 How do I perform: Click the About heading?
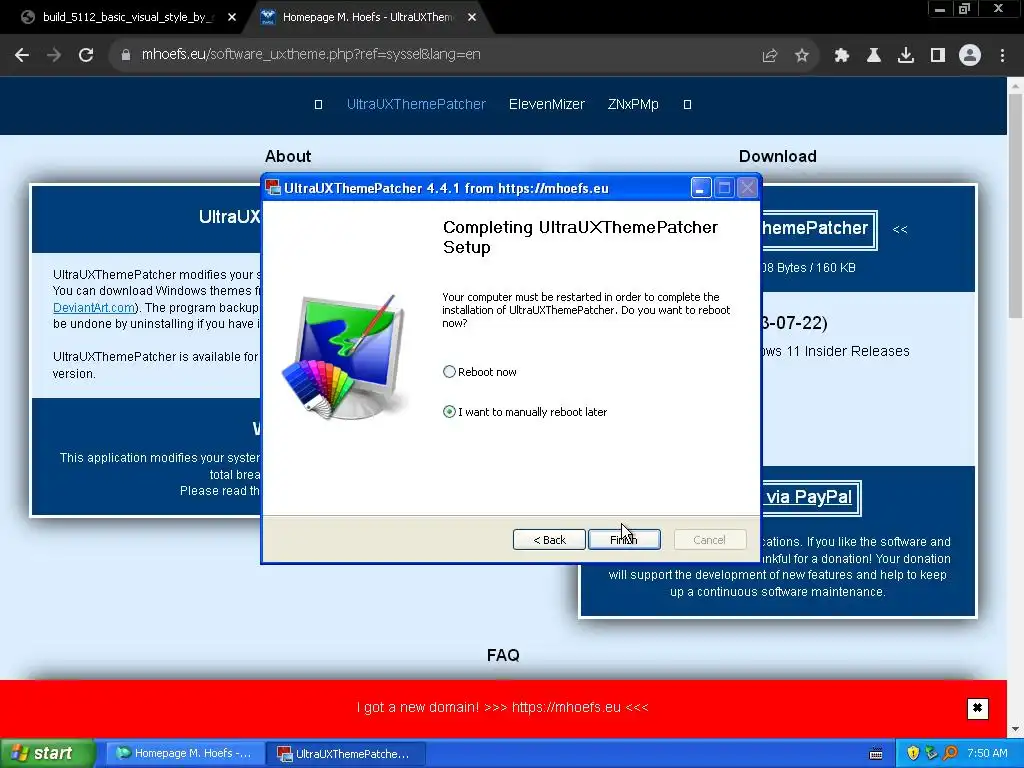coord(288,156)
